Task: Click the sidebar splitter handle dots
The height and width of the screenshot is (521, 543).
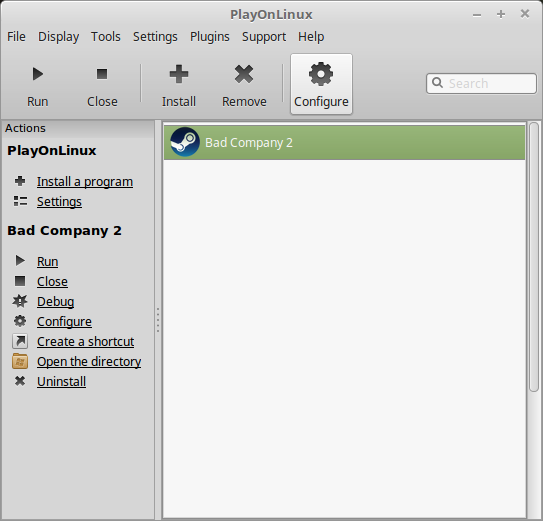Action: 158,320
